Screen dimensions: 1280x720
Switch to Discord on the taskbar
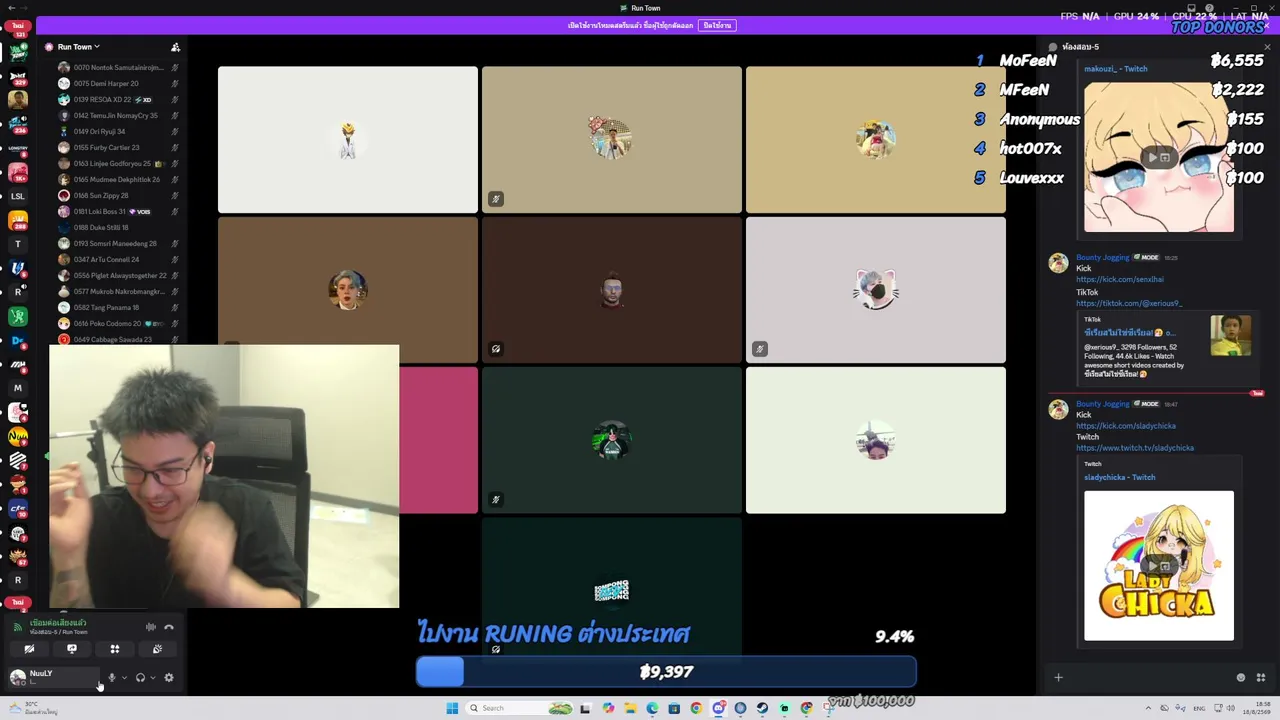(718, 708)
